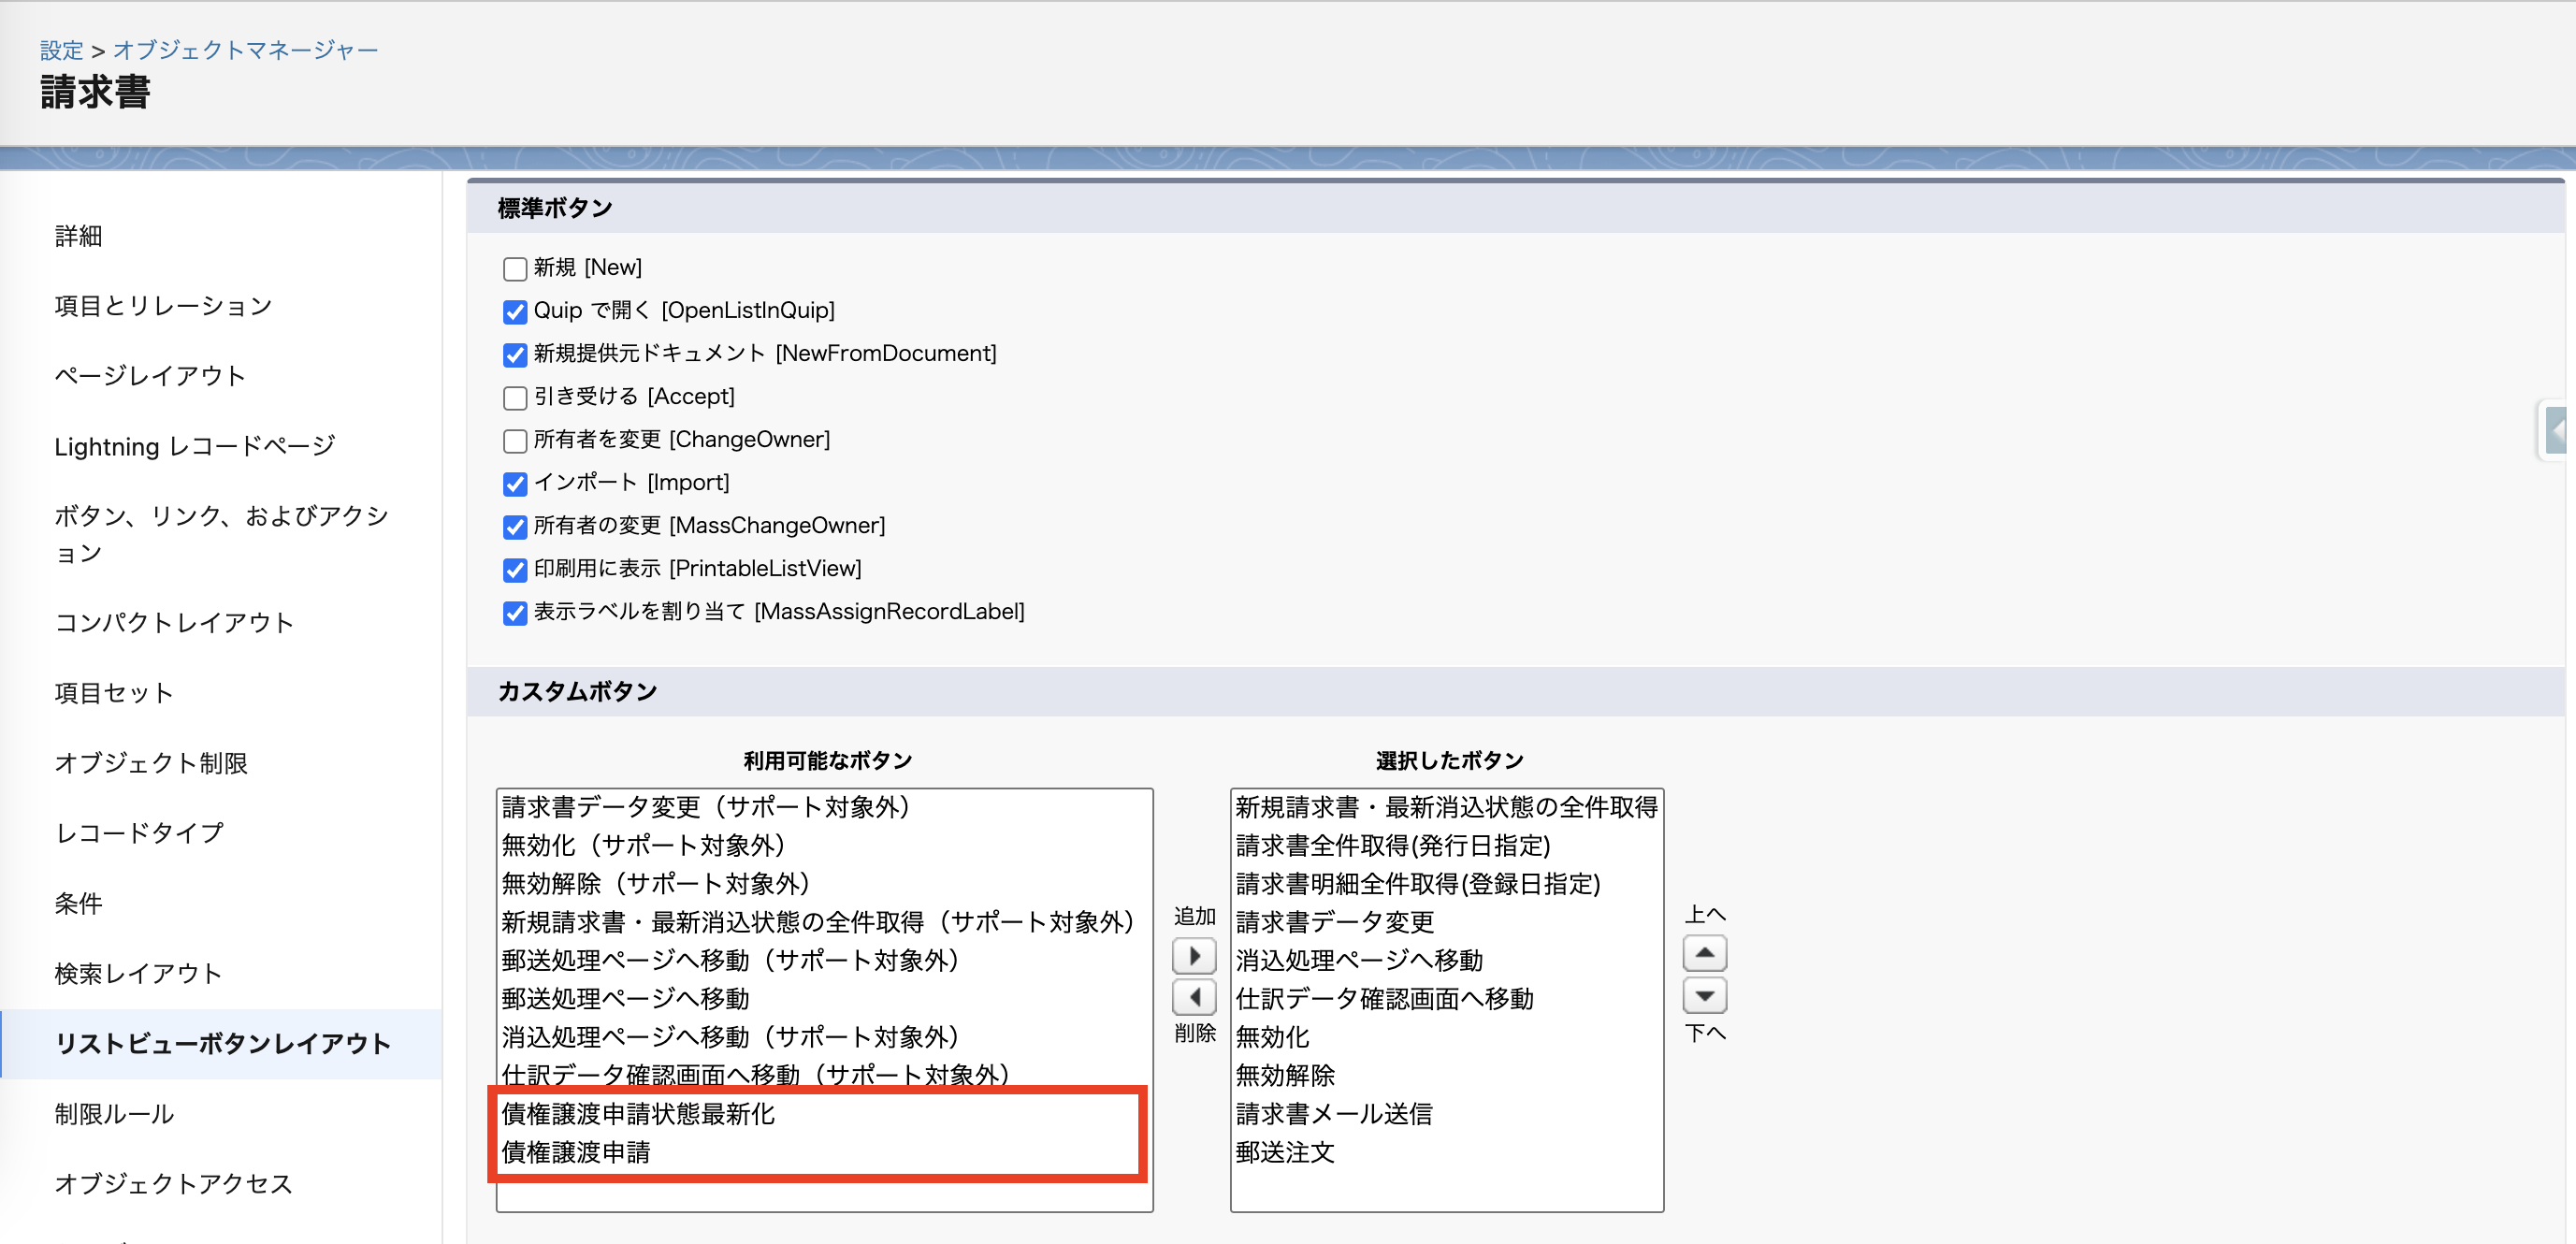Open the ページレイアウト section

coord(150,376)
